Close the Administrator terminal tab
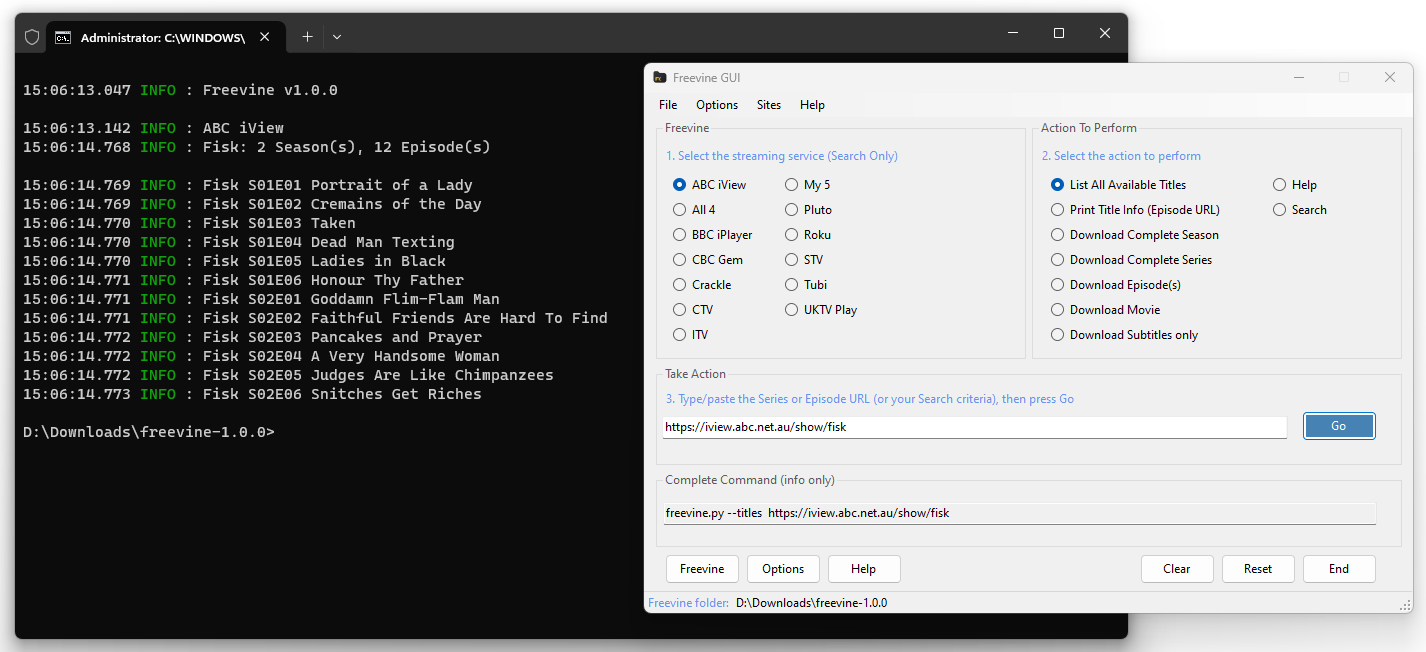 click(x=265, y=37)
